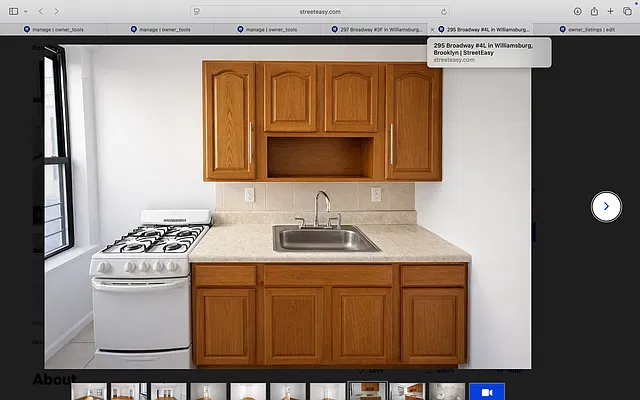640x400 pixels.
Task: Close the 295 Broadway #4L tab
Action: pyautogui.click(x=432, y=30)
